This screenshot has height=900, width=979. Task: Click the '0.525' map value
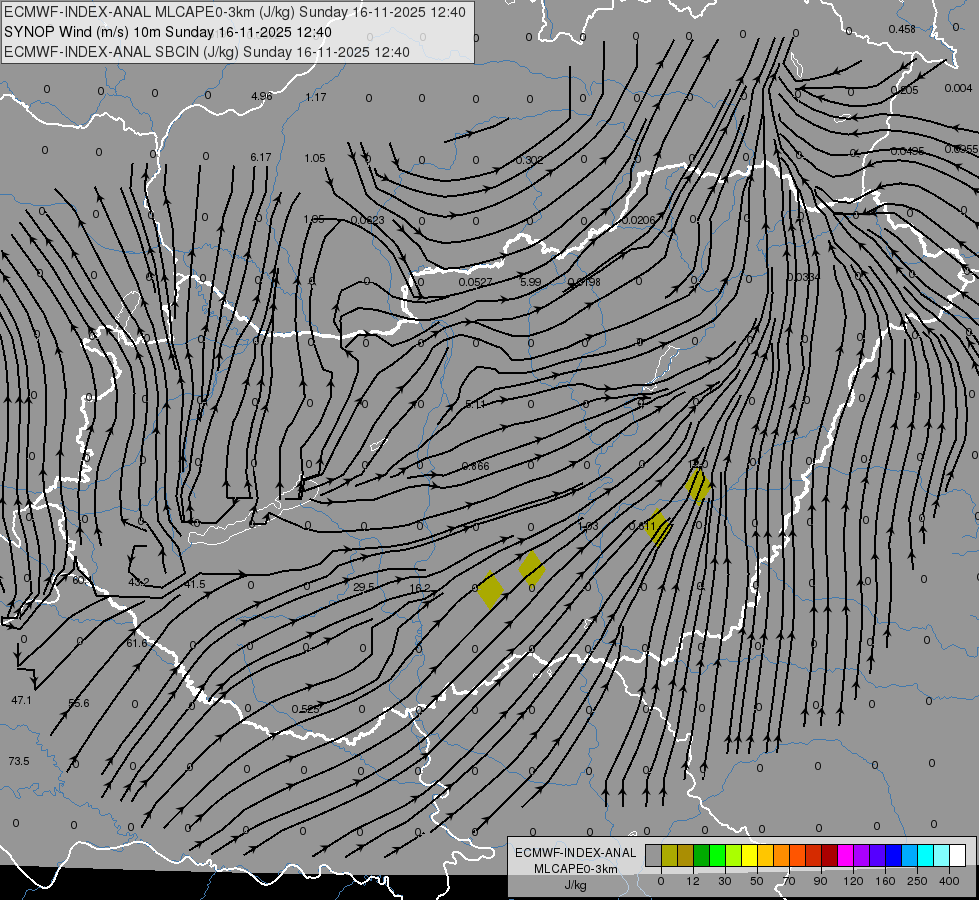pos(305,709)
